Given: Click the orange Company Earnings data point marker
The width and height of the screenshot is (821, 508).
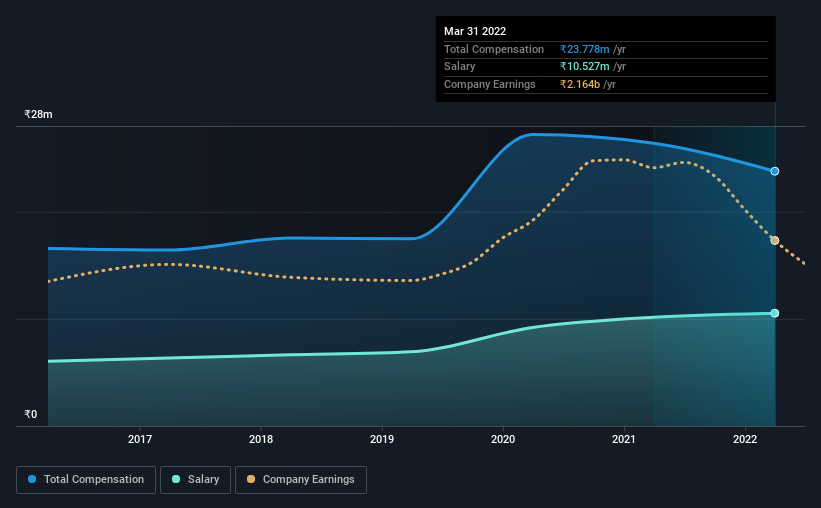Looking at the screenshot, I should [x=774, y=240].
